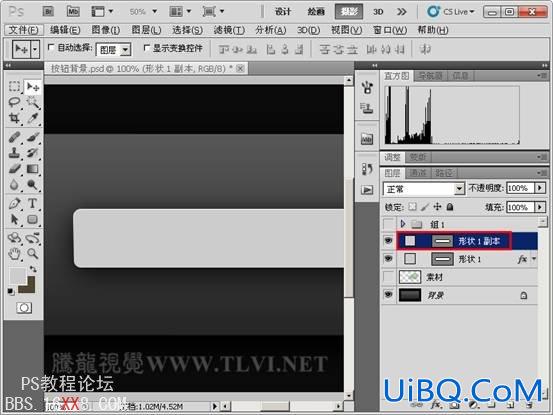Open the 填充 slider arrow
This screenshot has height=415, width=553.
(x=540, y=207)
